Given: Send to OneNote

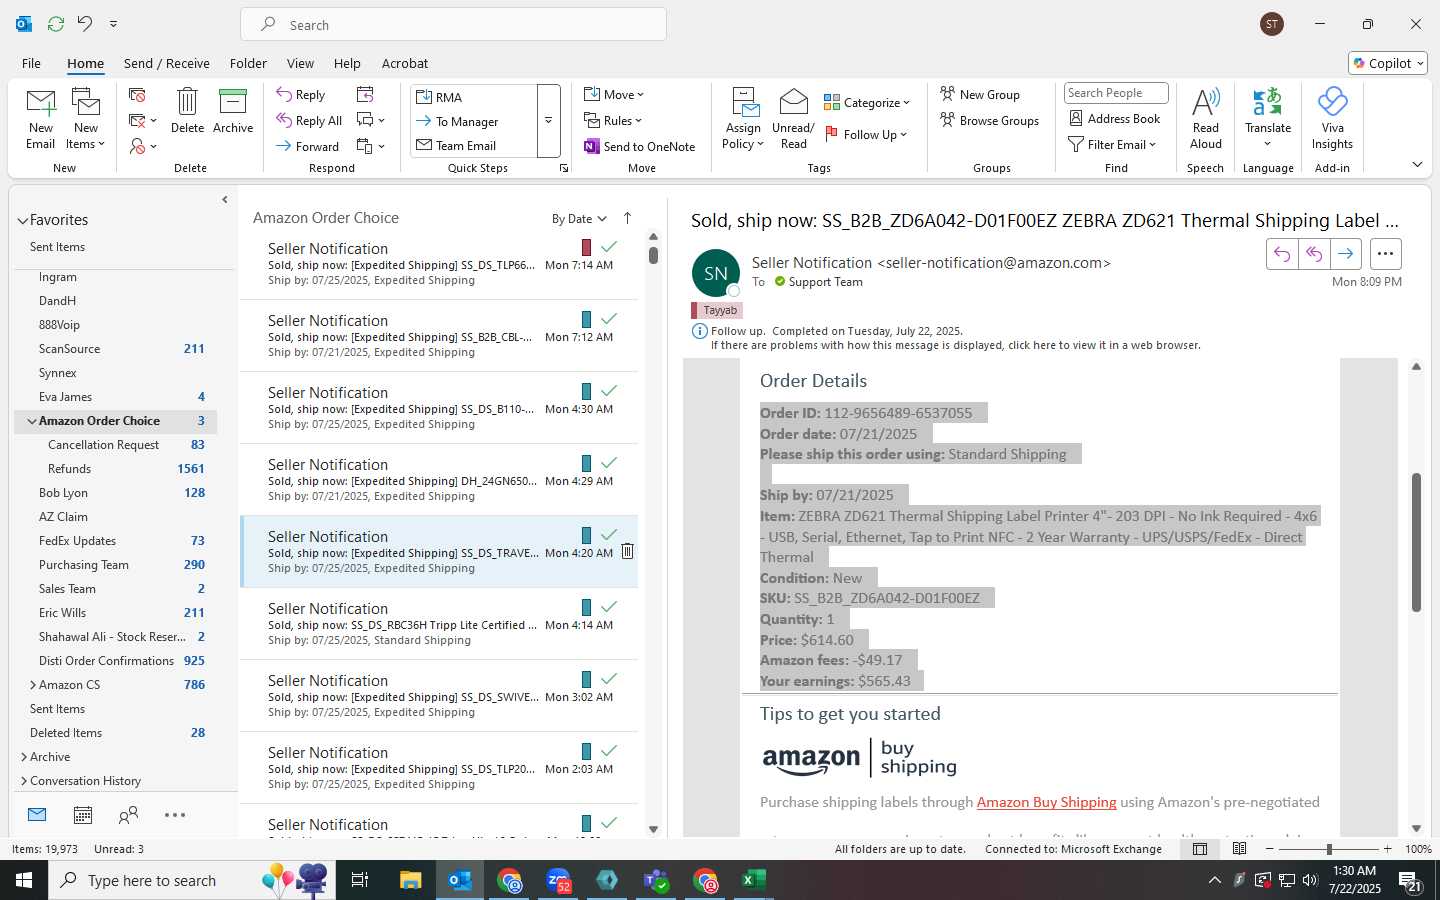Looking at the screenshot, I should pos(639,146).
